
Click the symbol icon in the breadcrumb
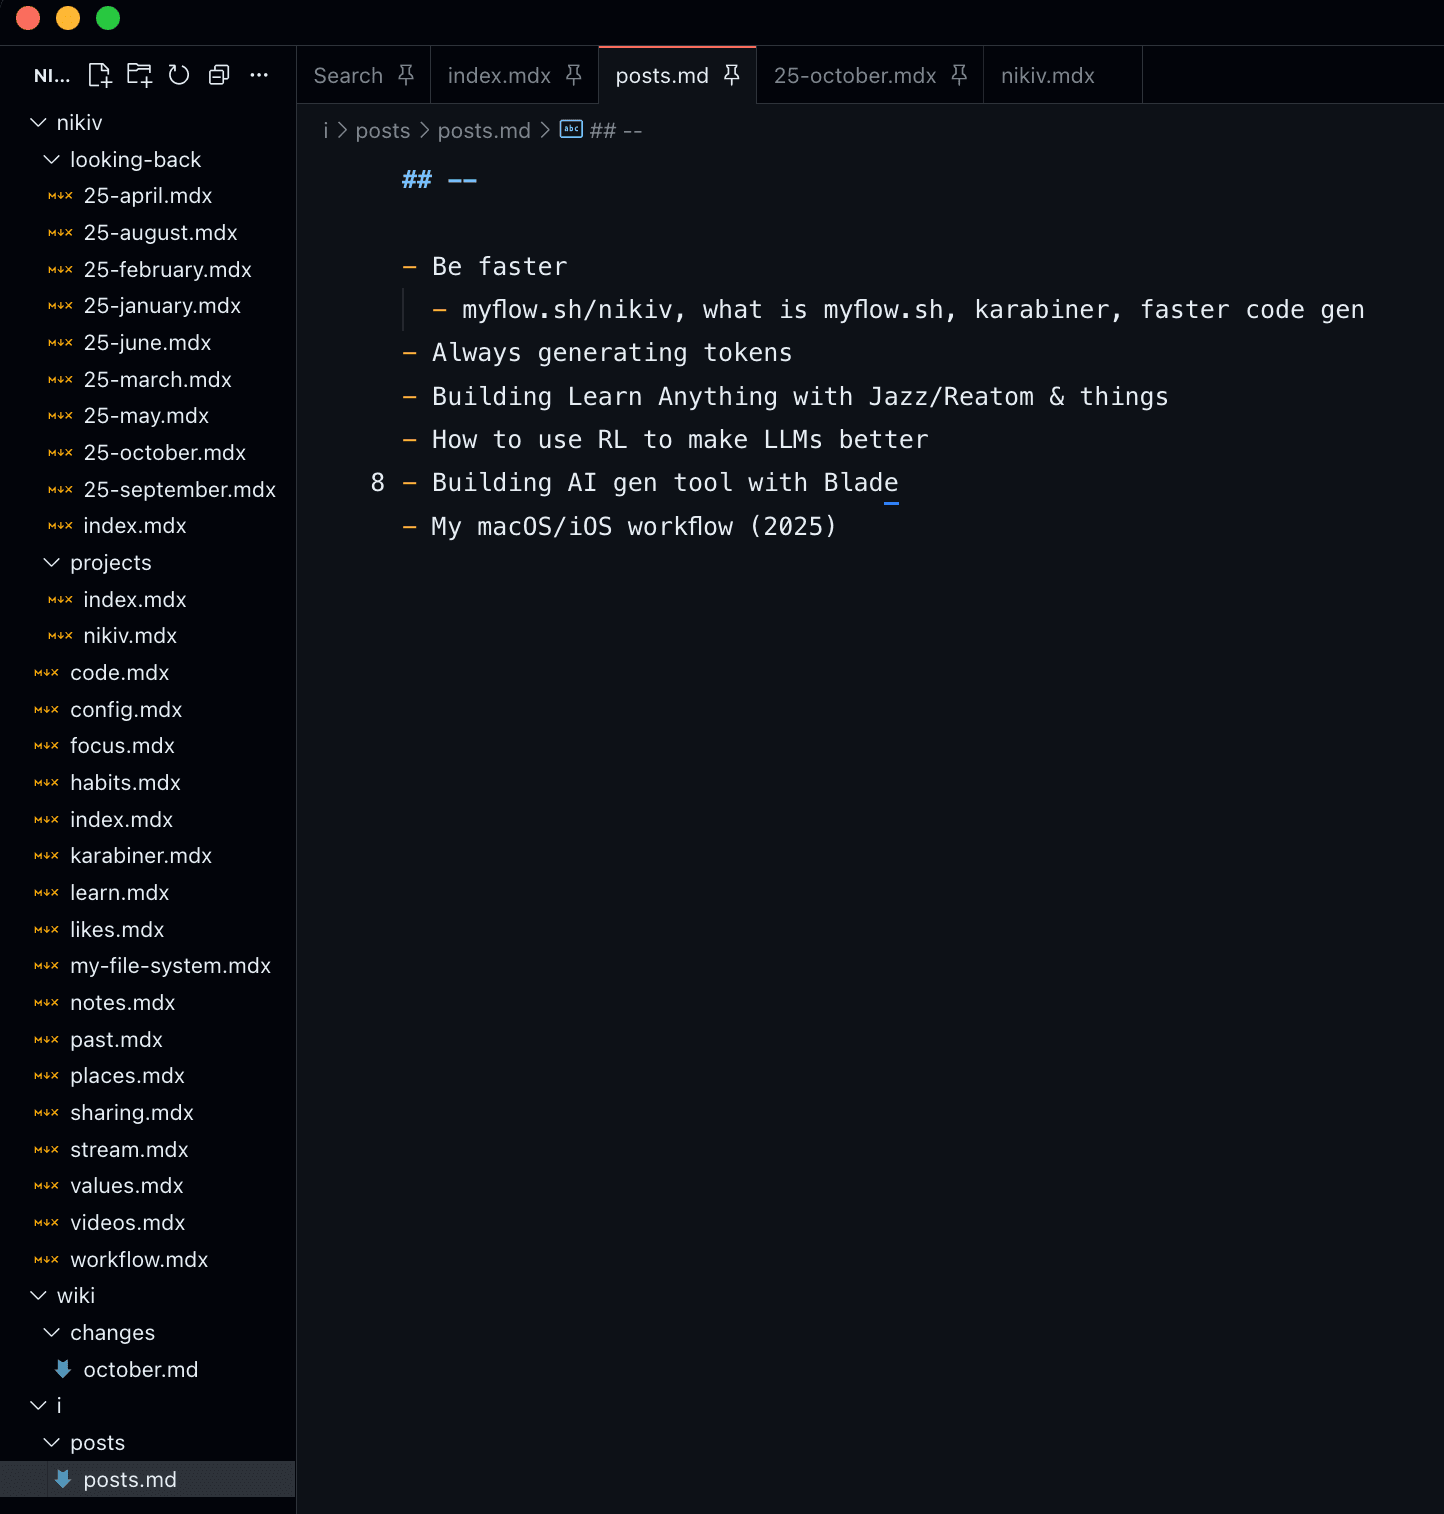coord(571,130)
